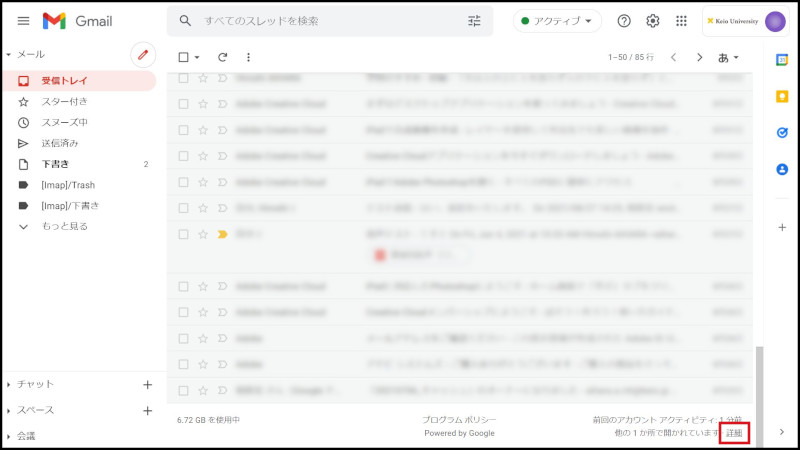Click the 詳細 link at bottom right

734,433
